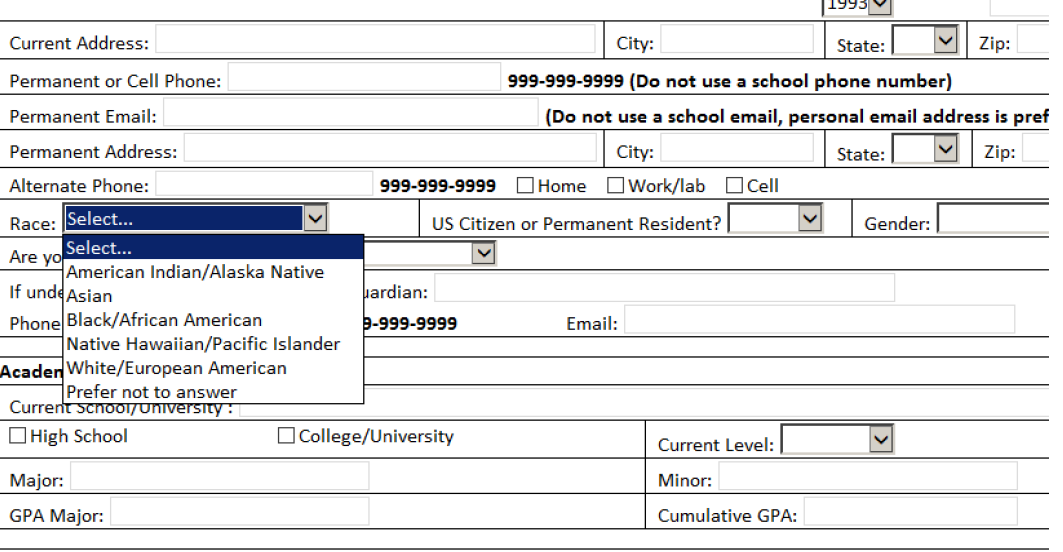
Task: Click the Cumulative GPA input field
Action: (x=910, y=514)
